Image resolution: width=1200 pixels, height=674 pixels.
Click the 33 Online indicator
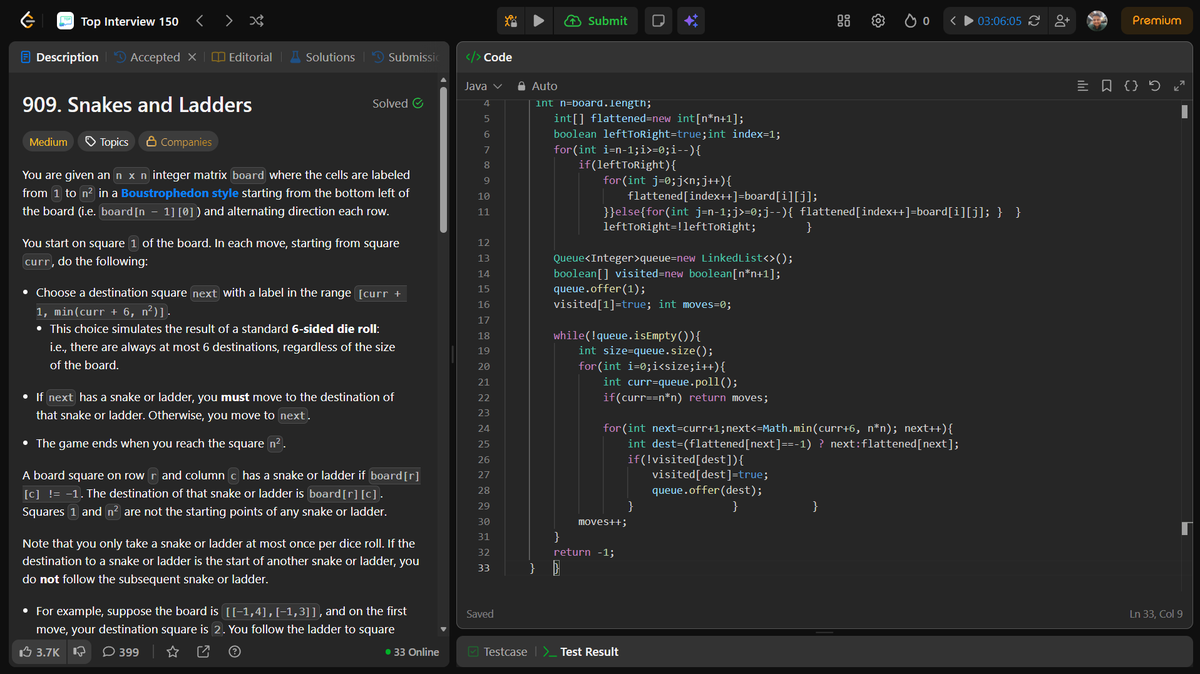pyautogui.click(x=412, y=652)
